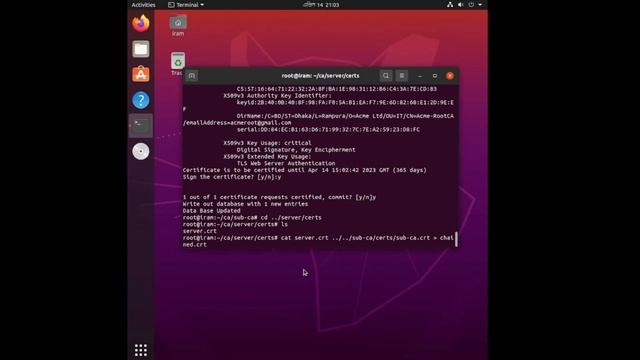Launch Ubuntu Software from the dock

coord(141,74)
